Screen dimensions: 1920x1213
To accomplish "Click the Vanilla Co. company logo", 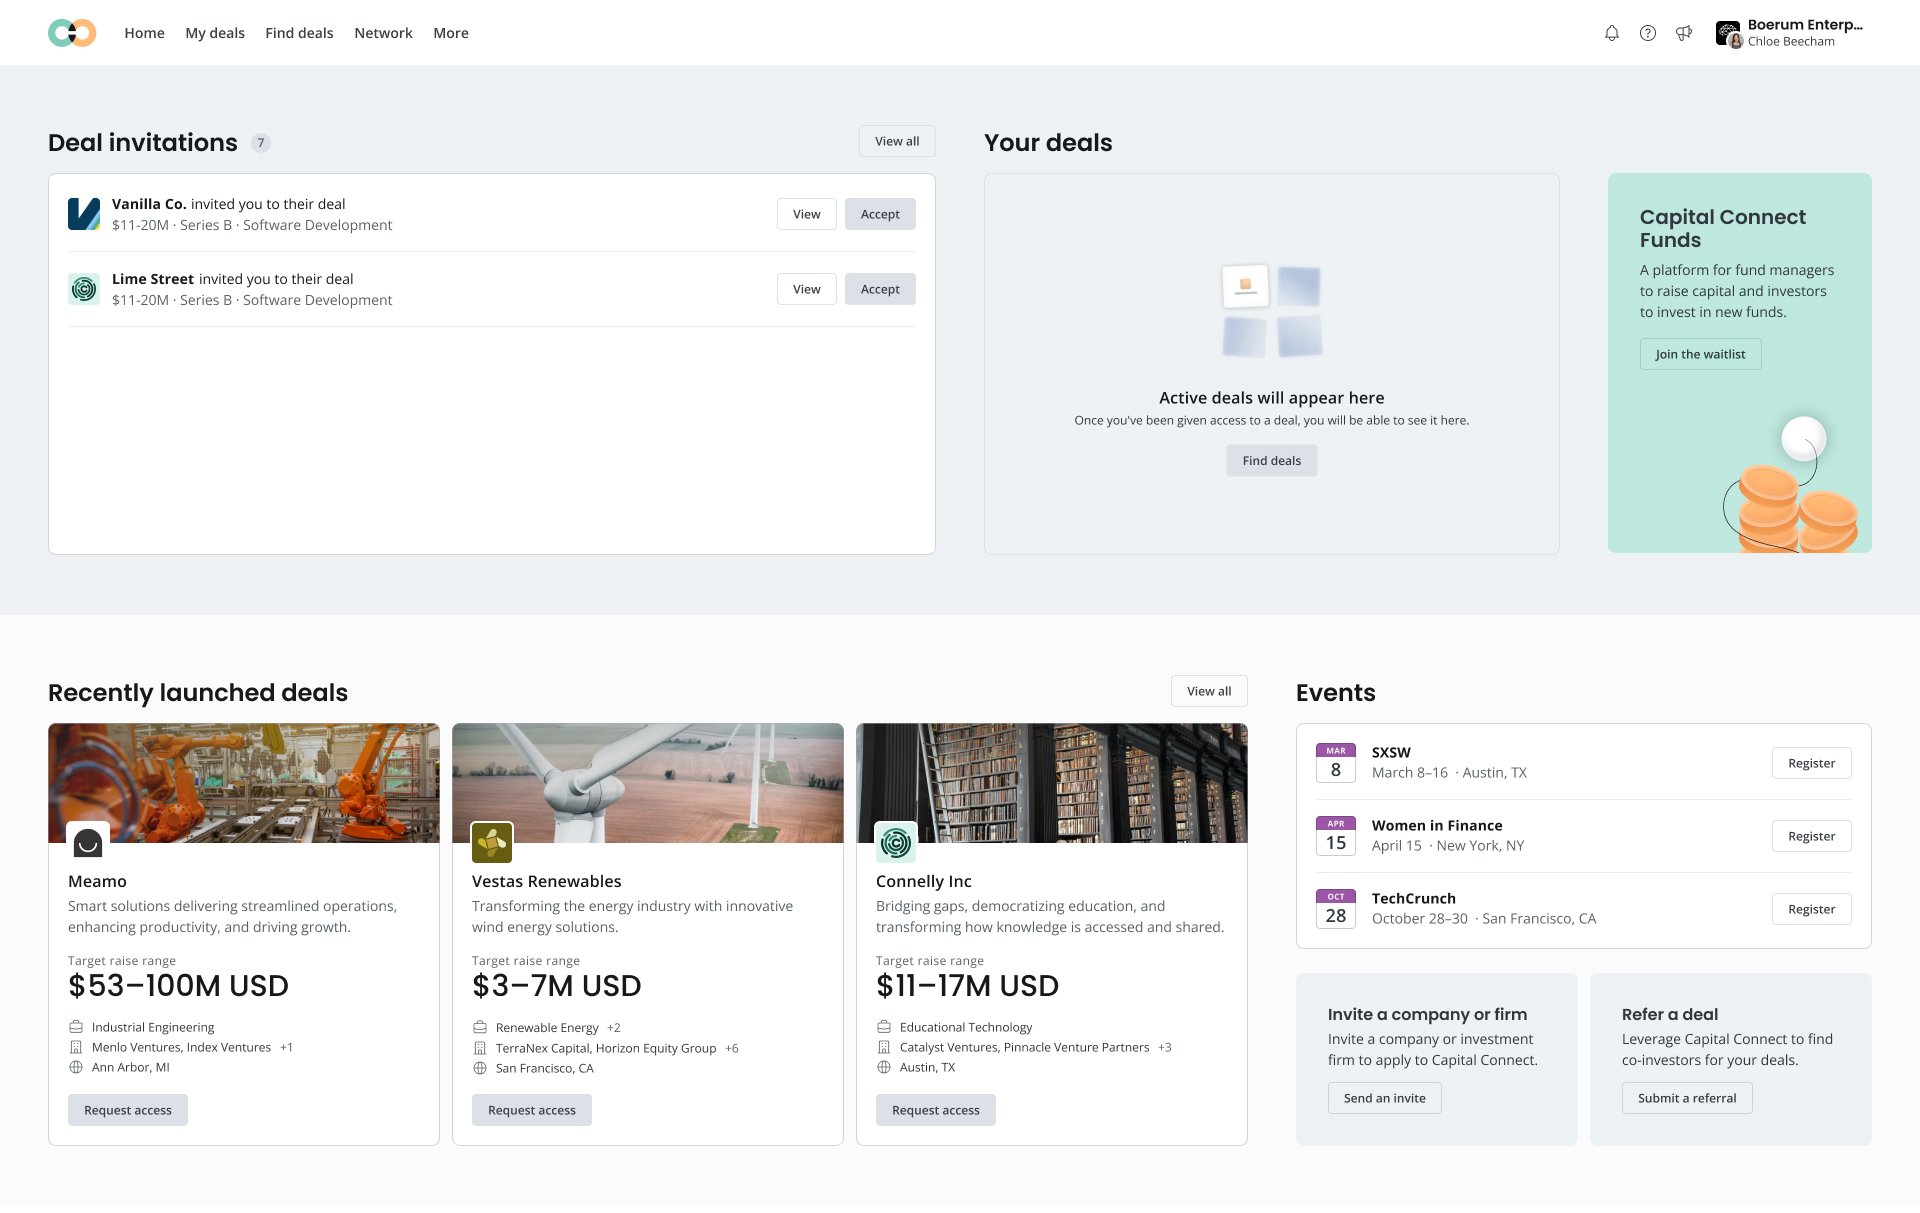I will (84, 214).
